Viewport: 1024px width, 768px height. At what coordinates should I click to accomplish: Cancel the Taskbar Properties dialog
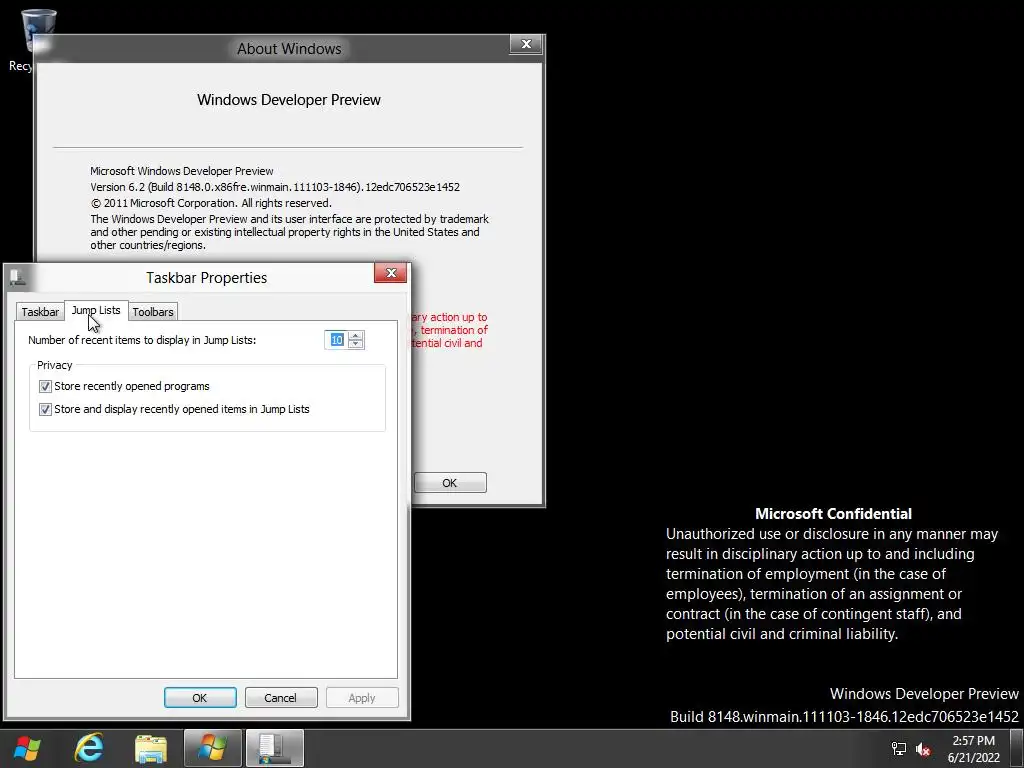281,697
